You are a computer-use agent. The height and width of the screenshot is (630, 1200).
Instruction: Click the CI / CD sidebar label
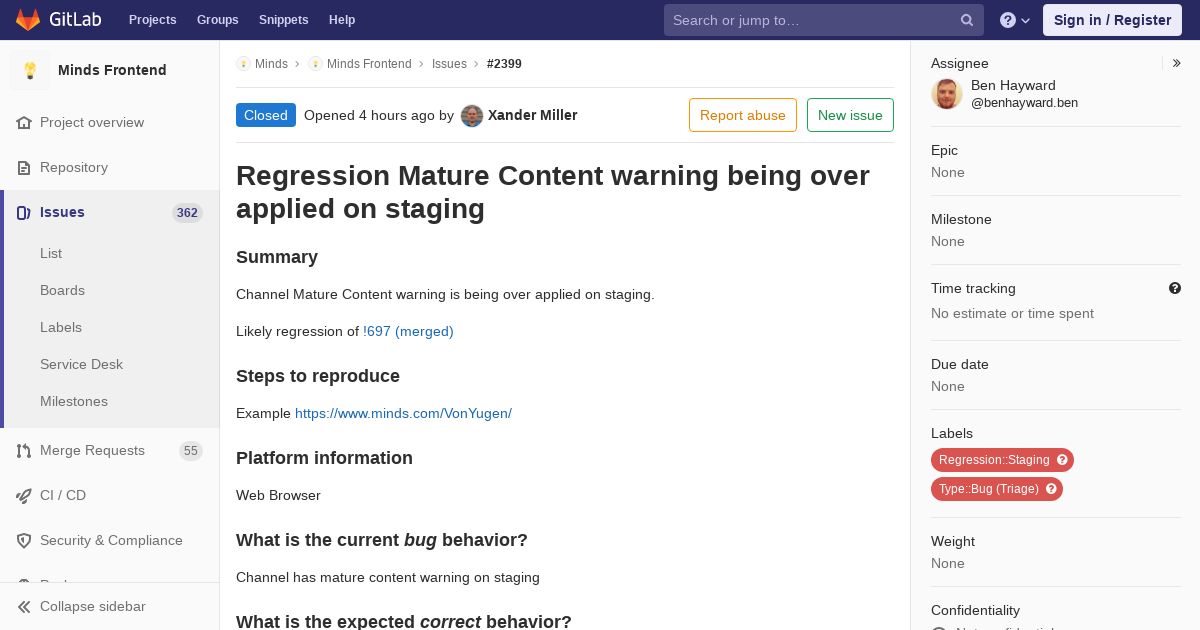pos(63,495)
